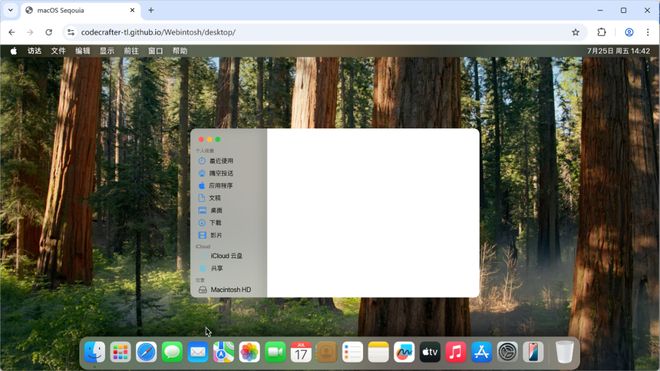Open System Settings gear icon

[507, 352]
